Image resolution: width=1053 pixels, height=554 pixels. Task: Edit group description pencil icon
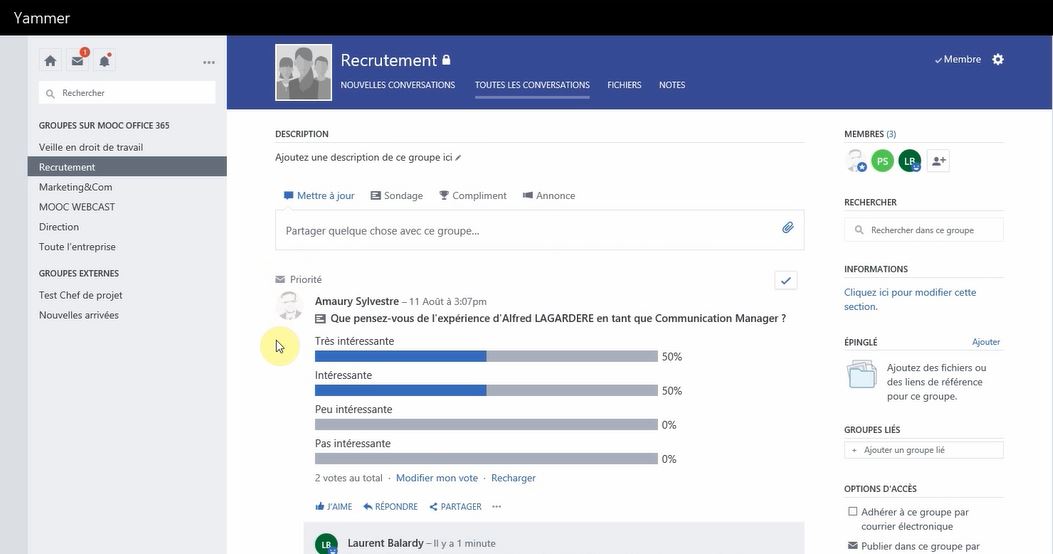point(458,158)
